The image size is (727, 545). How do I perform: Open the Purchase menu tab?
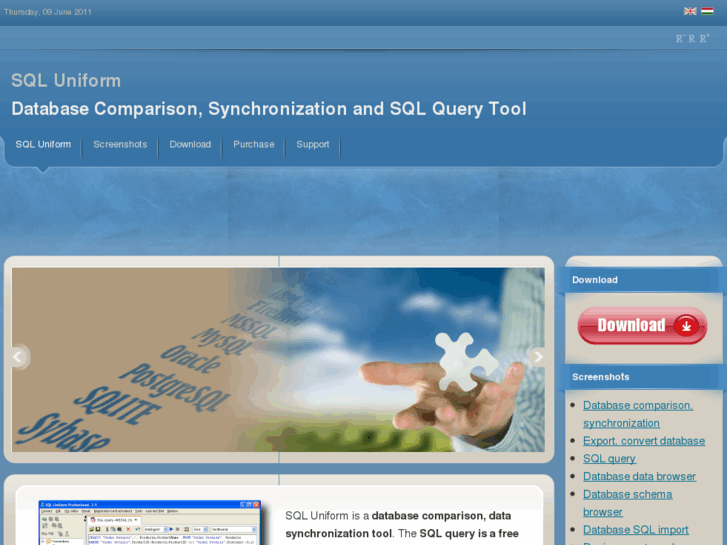click(x=254, y=144)
